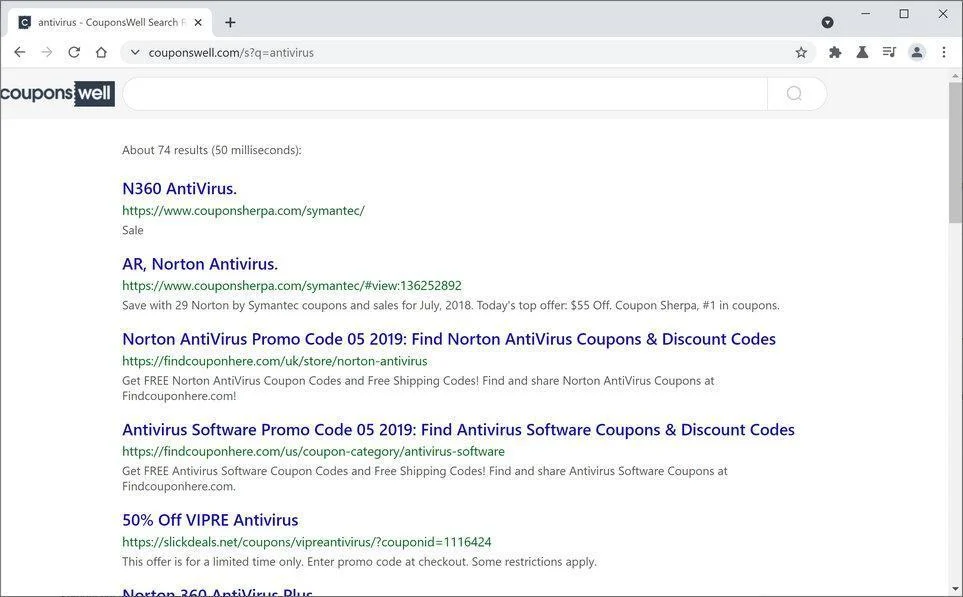Click findcouponhere.com coupon-category antivirus-software URL

(x=313, y=451)
